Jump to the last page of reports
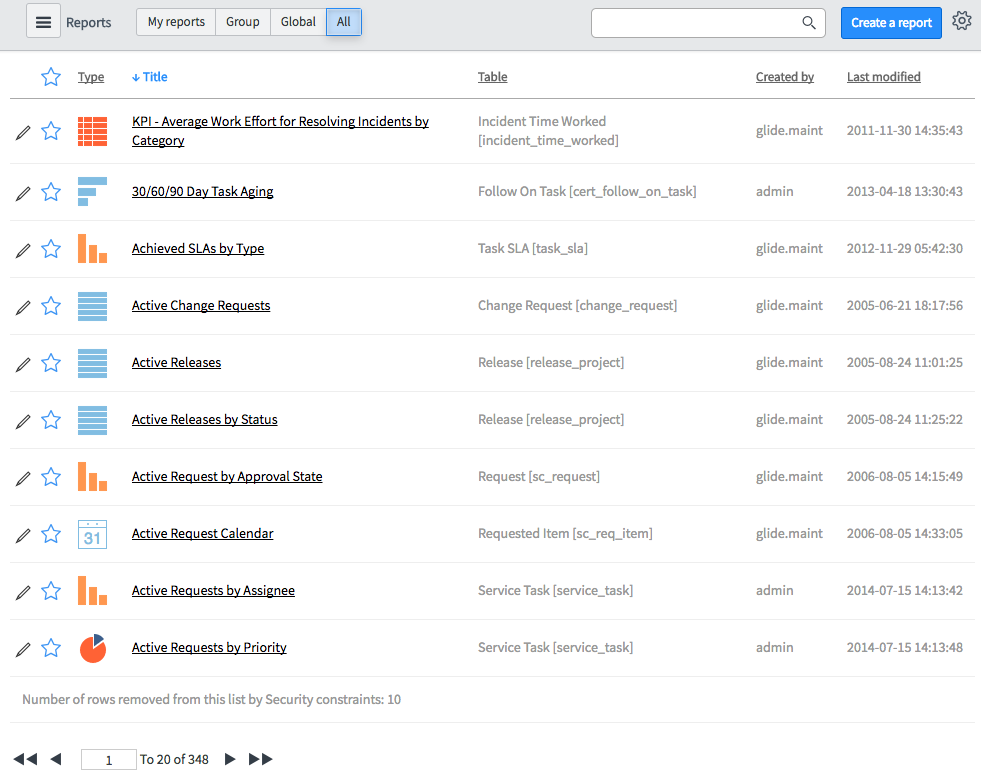Screen dimensions: 981x780 click(x=261, y=759)
